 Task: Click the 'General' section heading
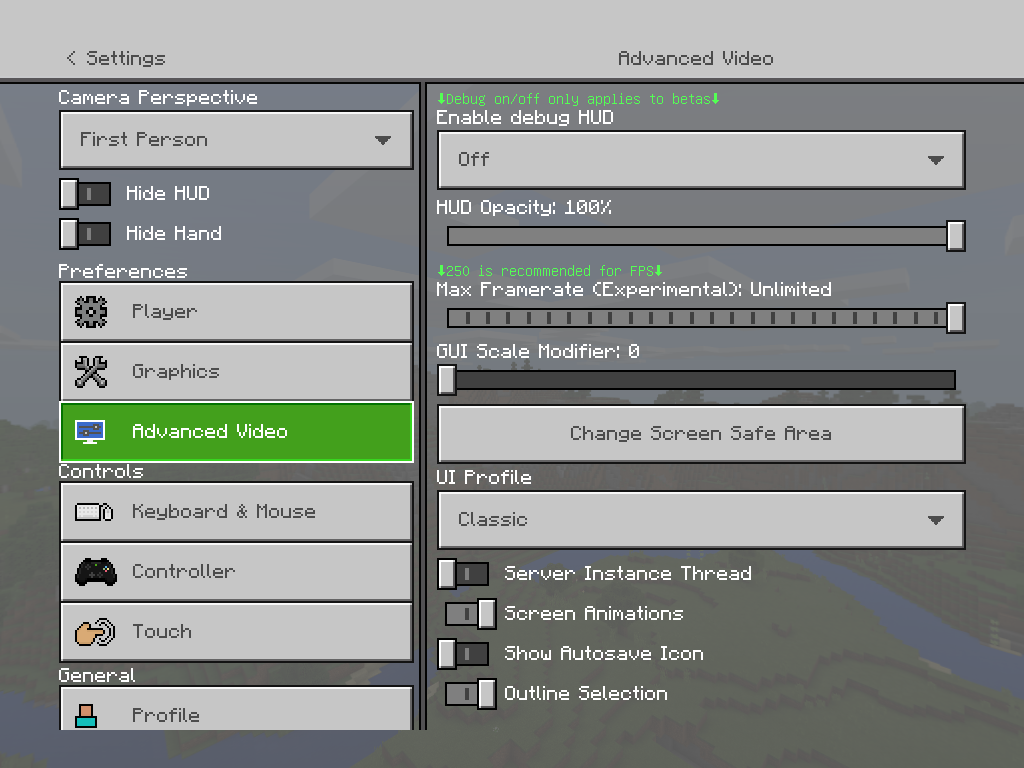point(97,675)
